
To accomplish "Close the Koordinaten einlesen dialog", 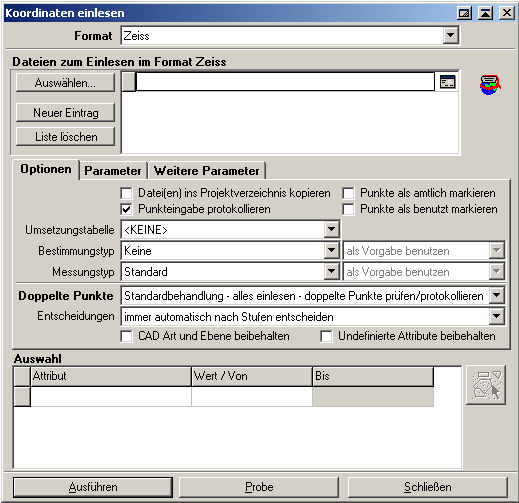I will [507, 13].
